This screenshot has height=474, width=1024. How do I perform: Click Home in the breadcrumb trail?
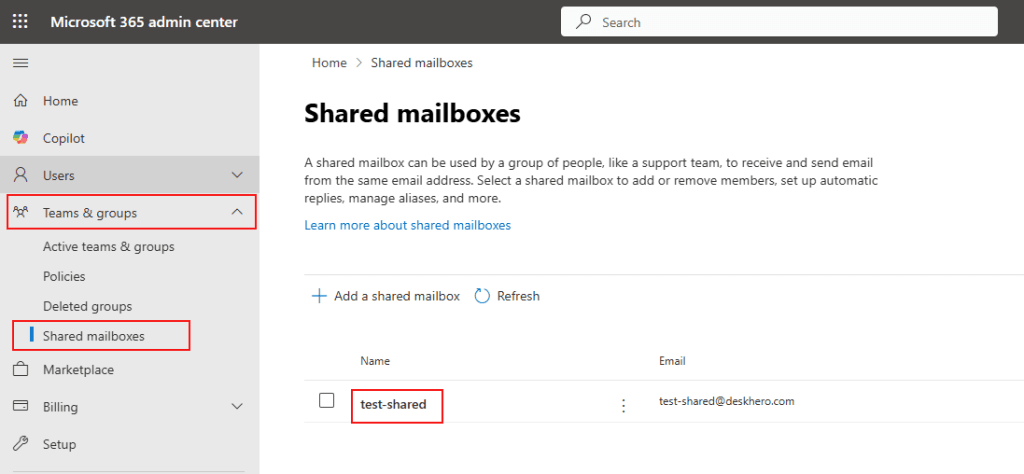(329, 63)
